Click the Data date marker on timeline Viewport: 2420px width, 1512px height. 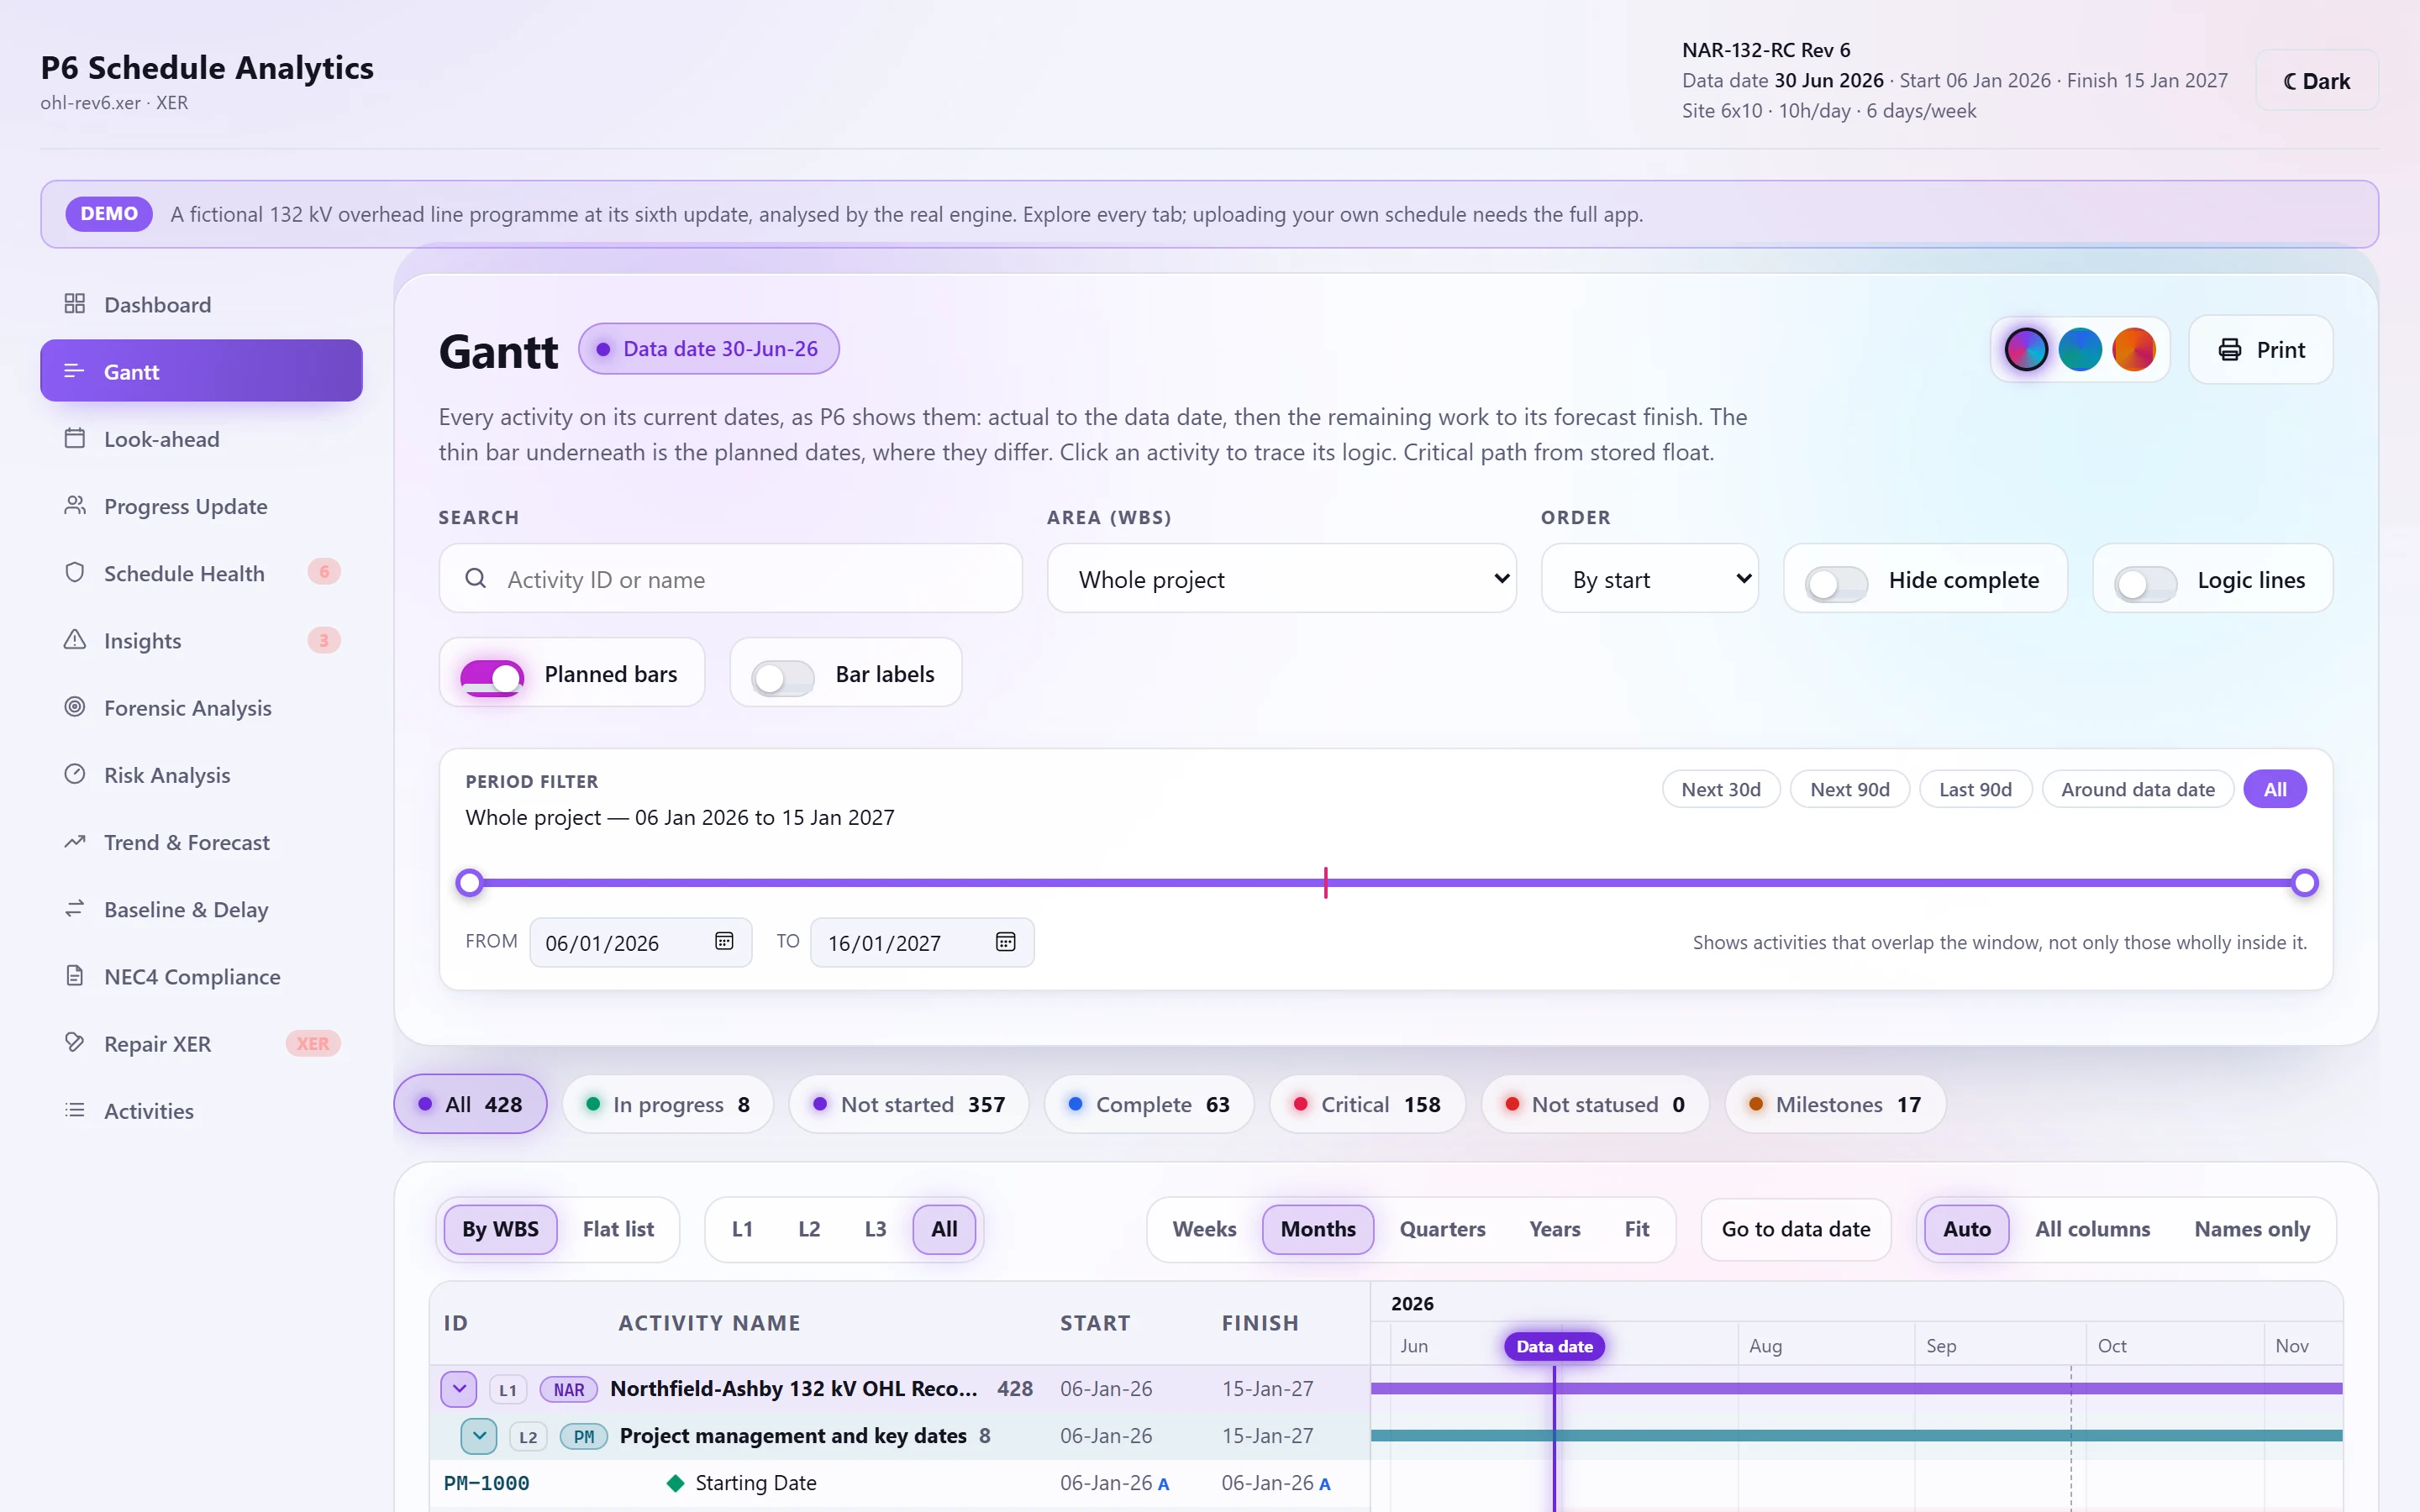click(x=1554, y=1346)
